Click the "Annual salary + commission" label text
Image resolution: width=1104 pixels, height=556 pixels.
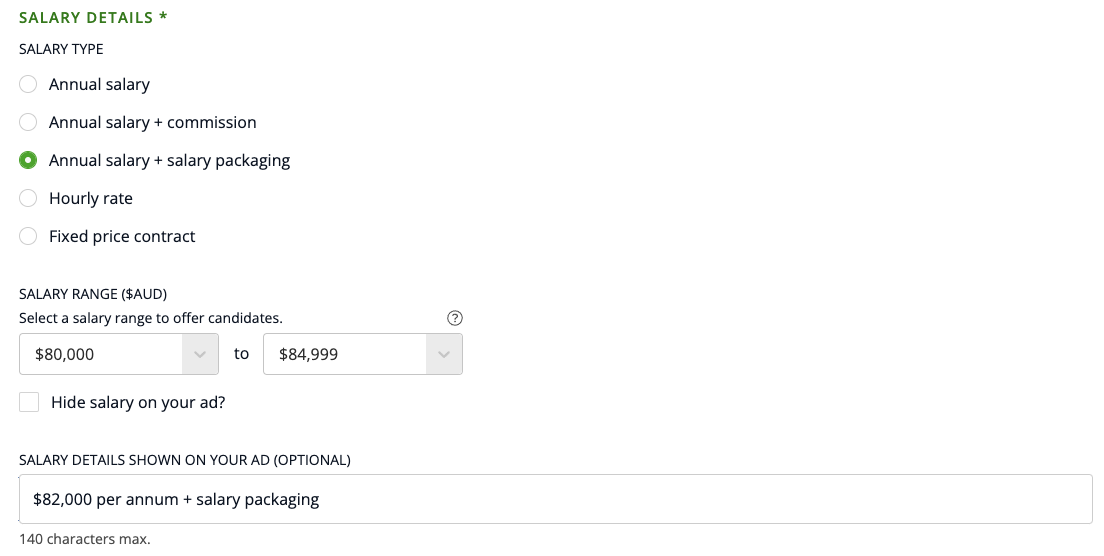(153, 122)
